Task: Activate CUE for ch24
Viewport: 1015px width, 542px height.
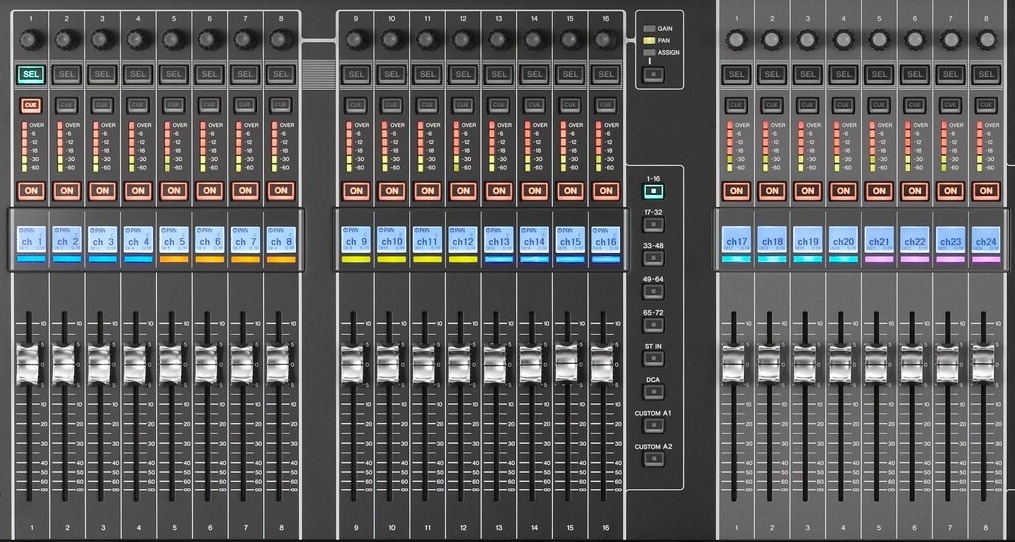Action: pos(986,104)
